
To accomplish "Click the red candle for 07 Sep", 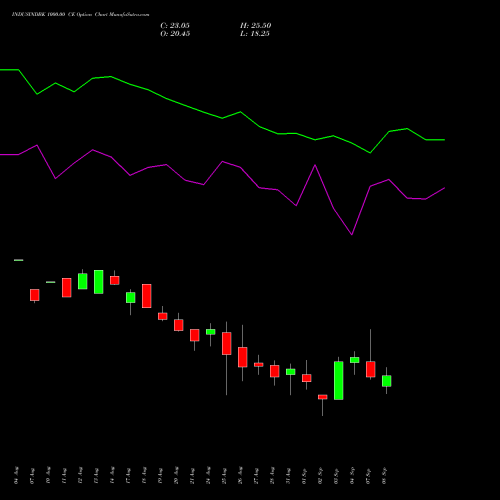I will (371, 369).
